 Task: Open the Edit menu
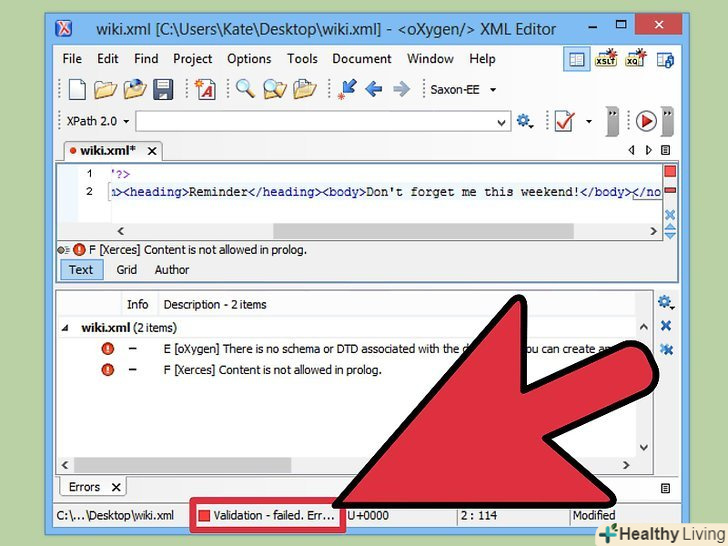[x=108, y=59]
